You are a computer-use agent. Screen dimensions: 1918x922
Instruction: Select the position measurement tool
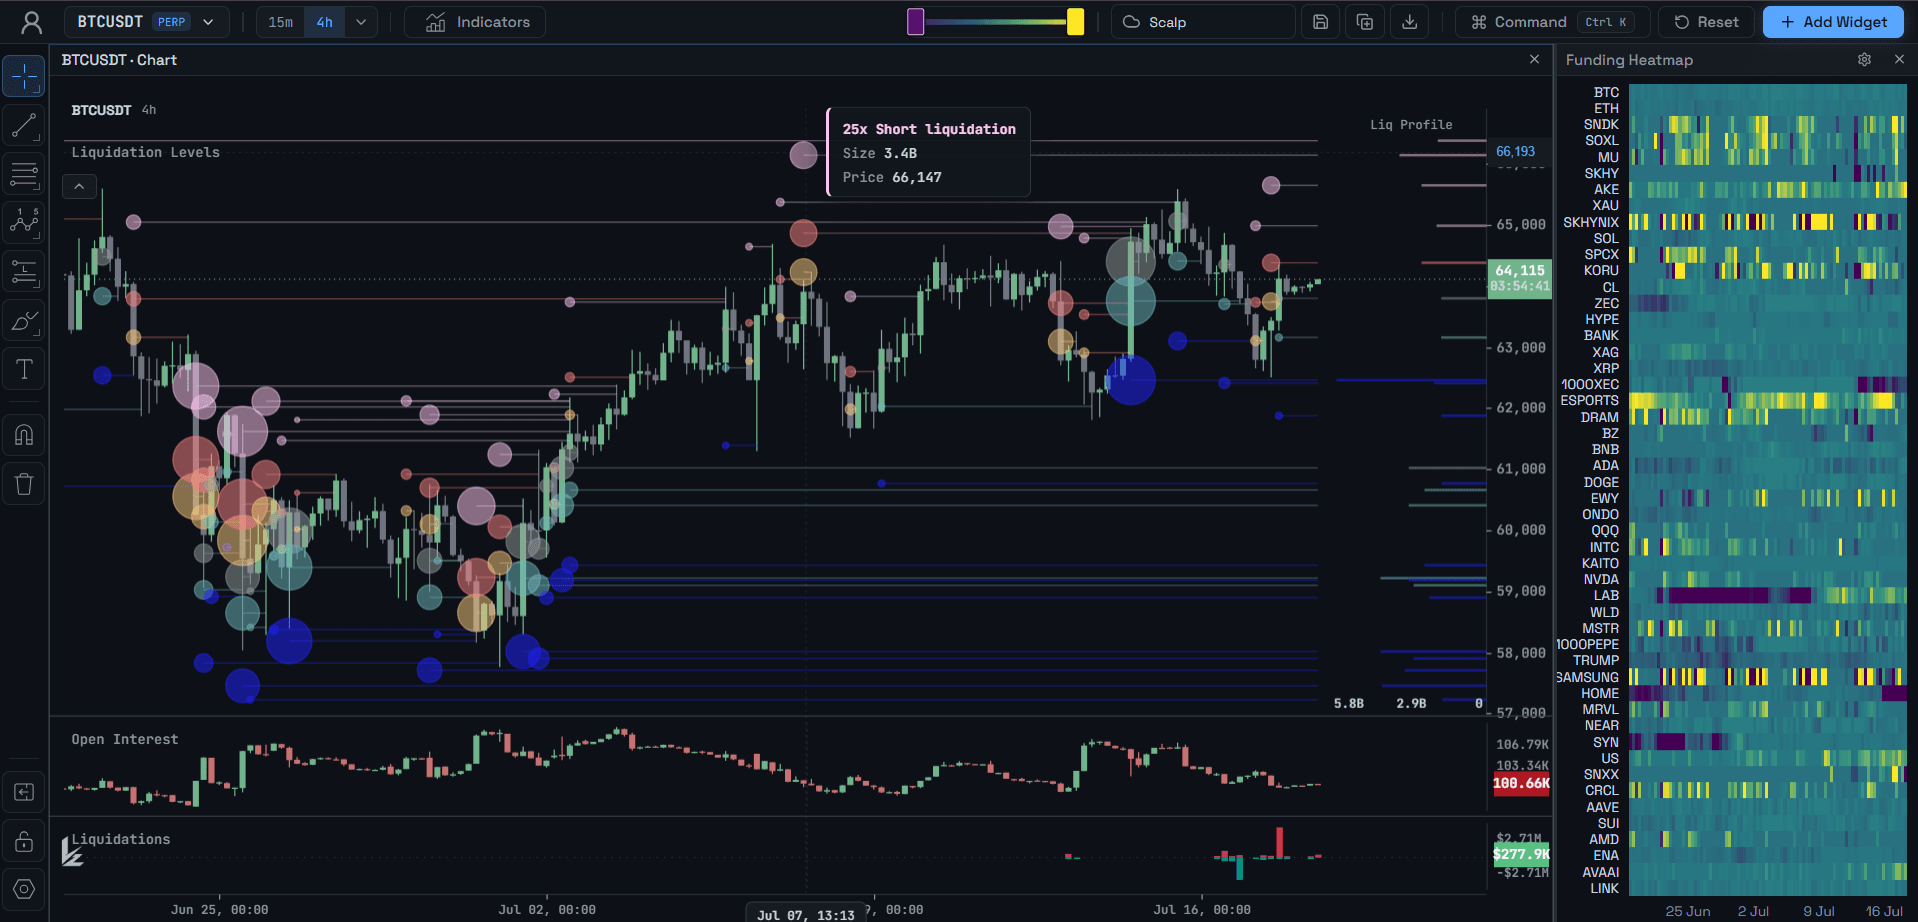pyautogui.click(x=24, y=272)
